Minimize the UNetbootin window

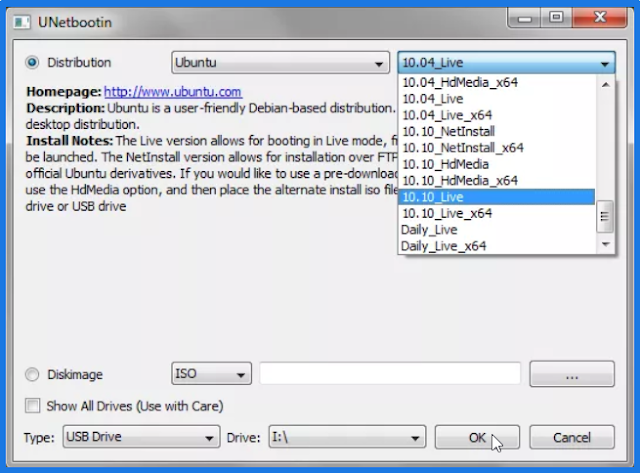point(524,18)
